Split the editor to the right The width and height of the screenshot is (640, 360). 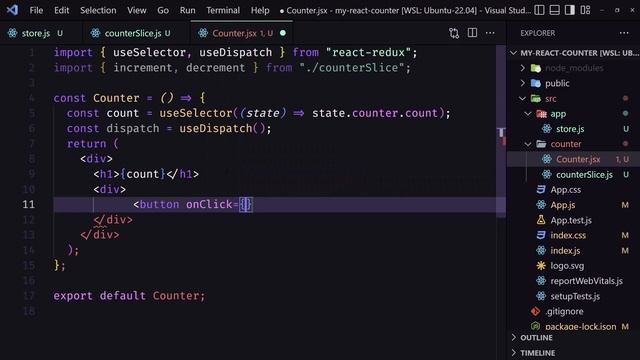pos(472,33)
